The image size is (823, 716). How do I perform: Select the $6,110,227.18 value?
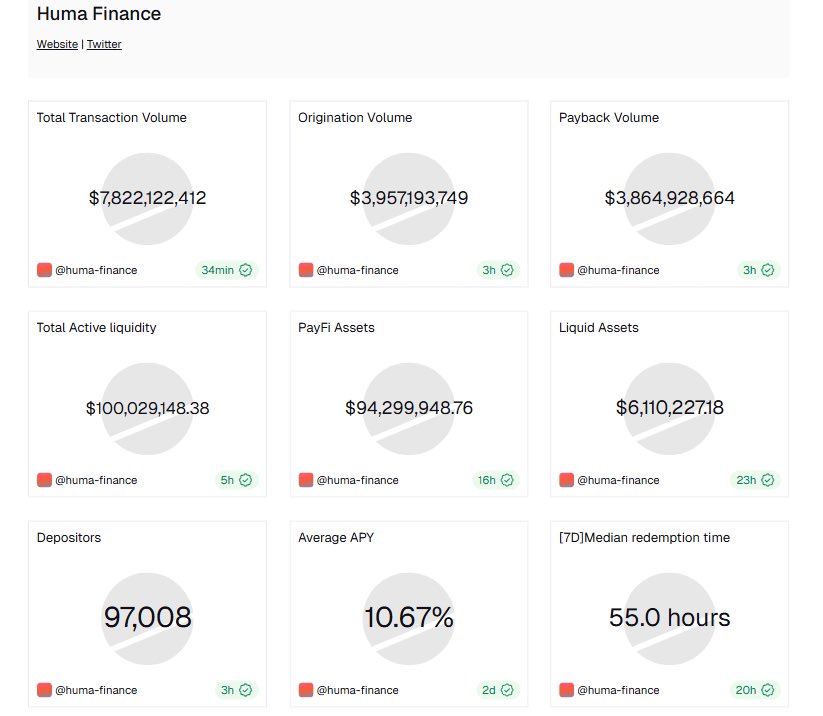click(x=670, y=408)
